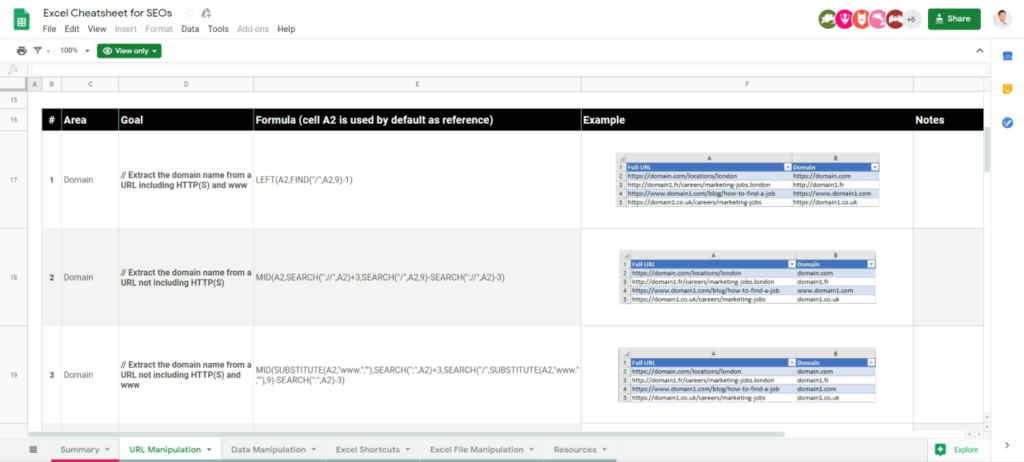Switch to the Excel Shortcuts sheet tab
Image resolution: width=1024 pixels, height=462 pixels.
click(368, 450)
